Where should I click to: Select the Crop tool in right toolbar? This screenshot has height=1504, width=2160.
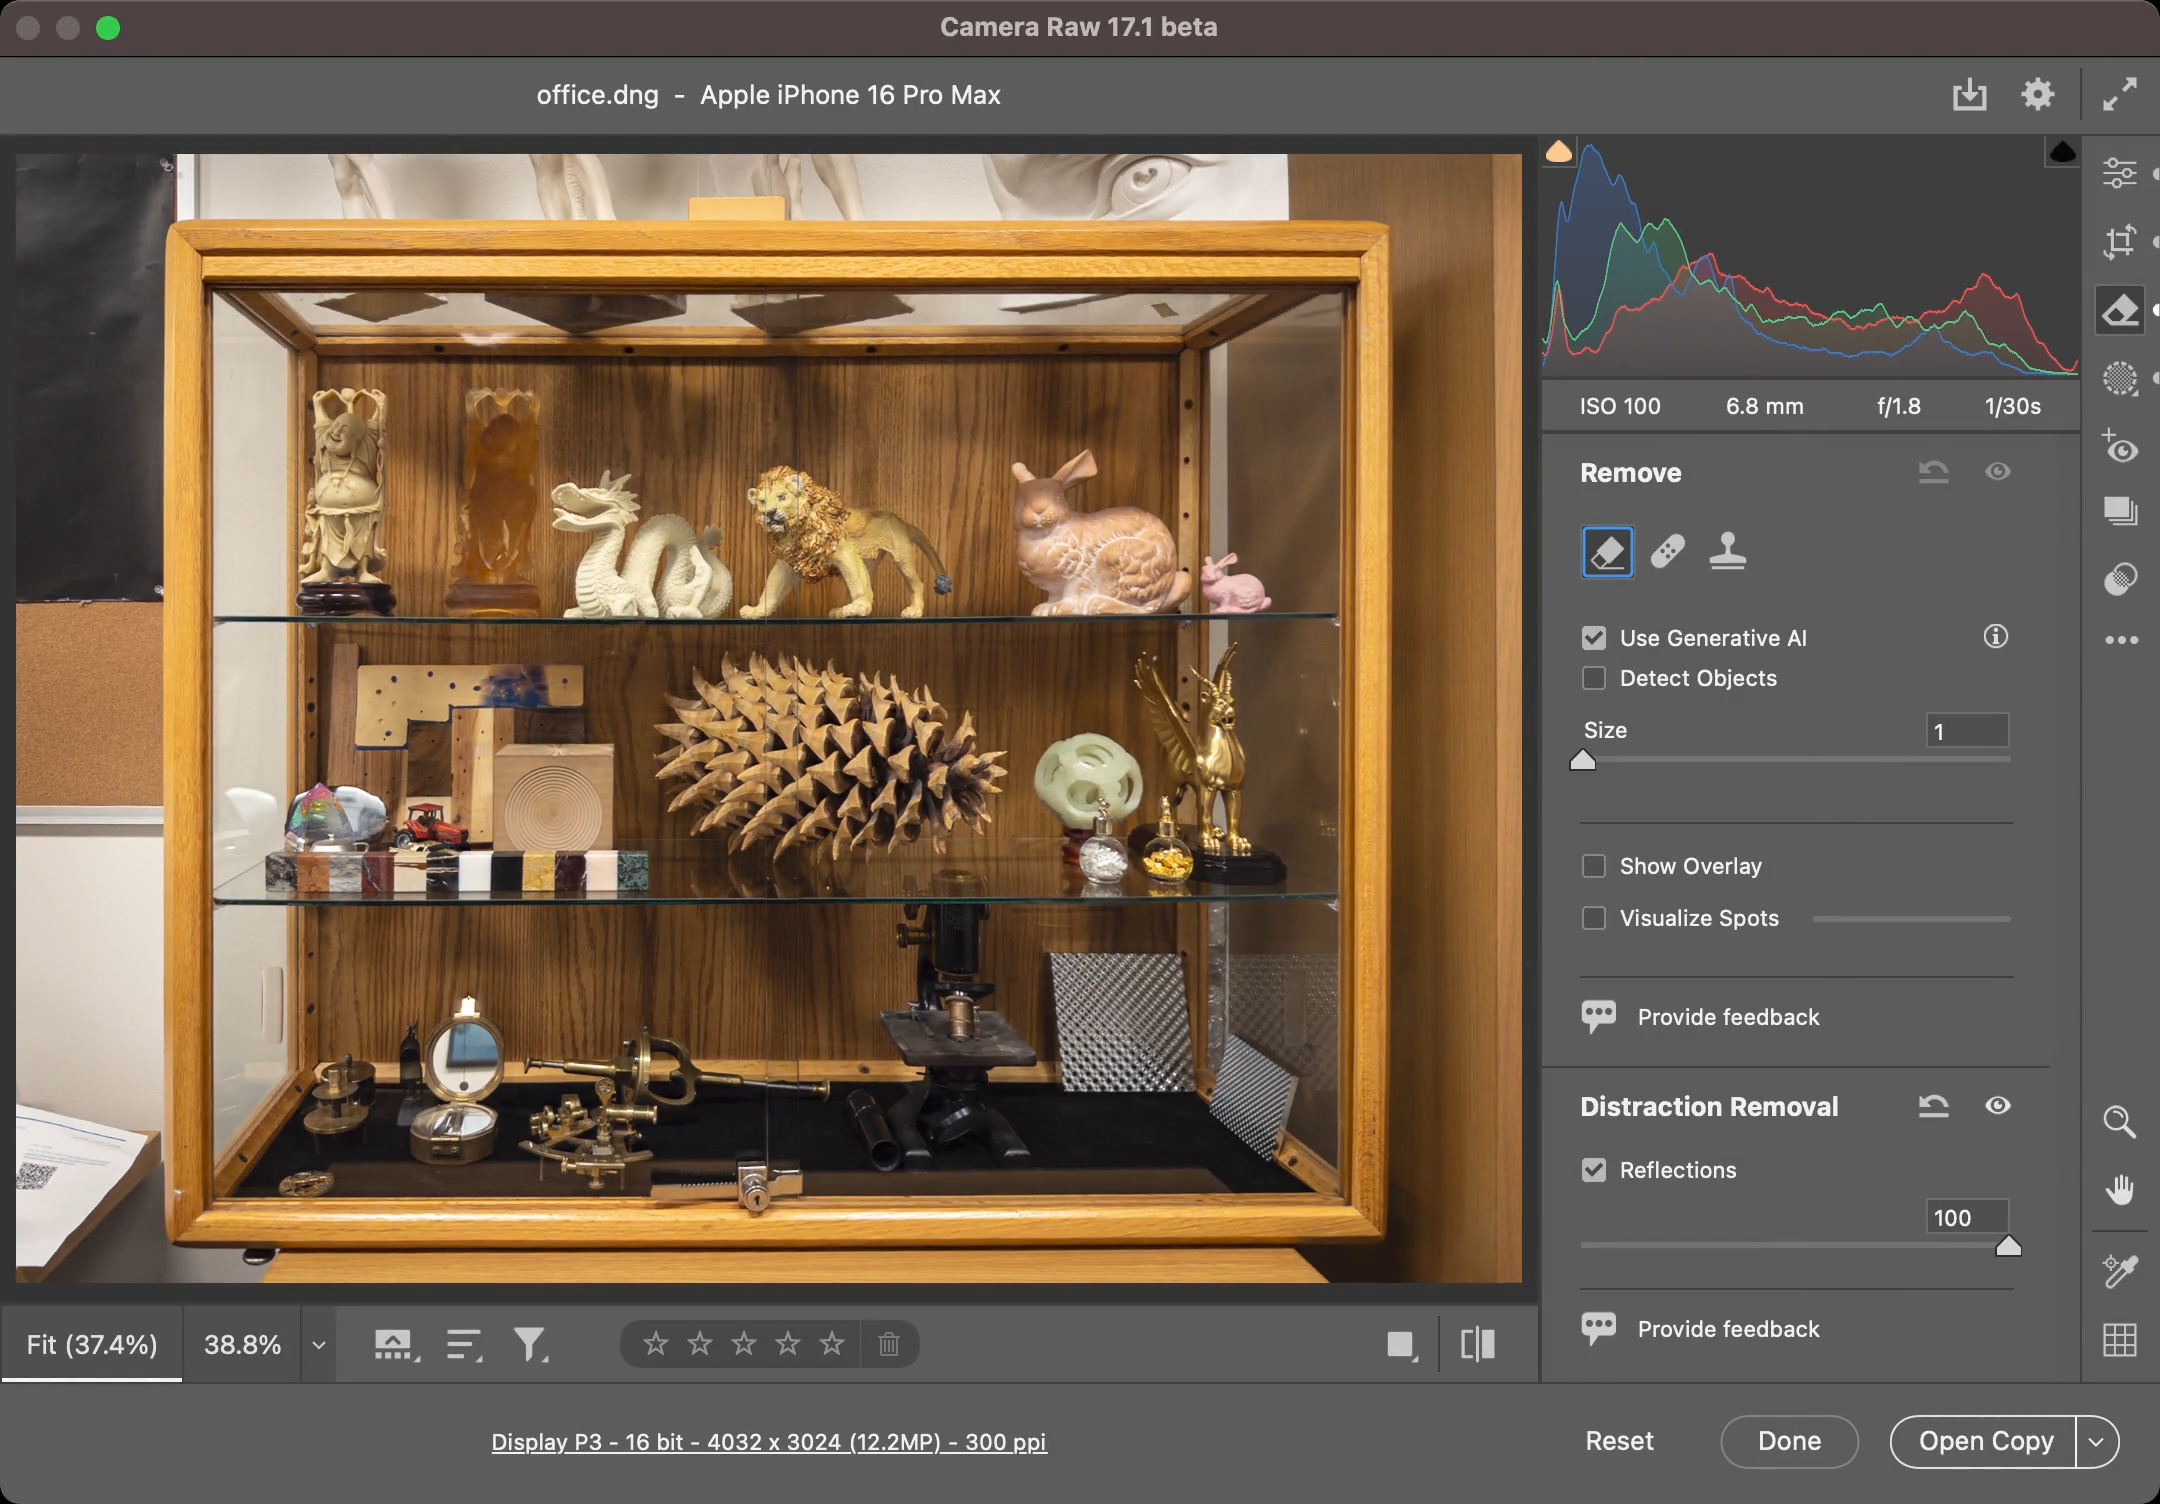click(x=2119, y=242)
